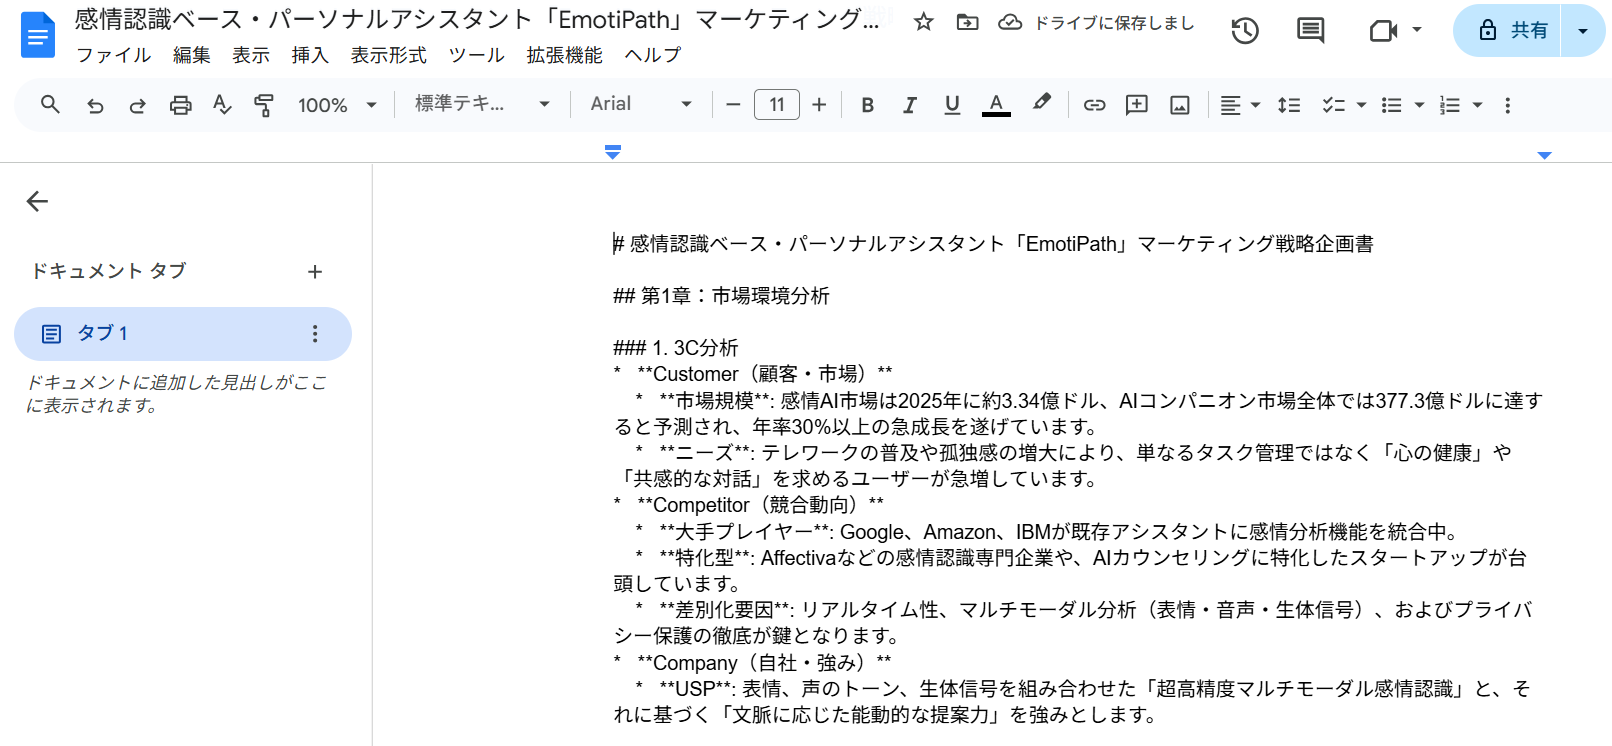Image resolution: width=1612 pixels, height=746 pixels.
Task: Activate the paint format tool
Action: (264, 105)
